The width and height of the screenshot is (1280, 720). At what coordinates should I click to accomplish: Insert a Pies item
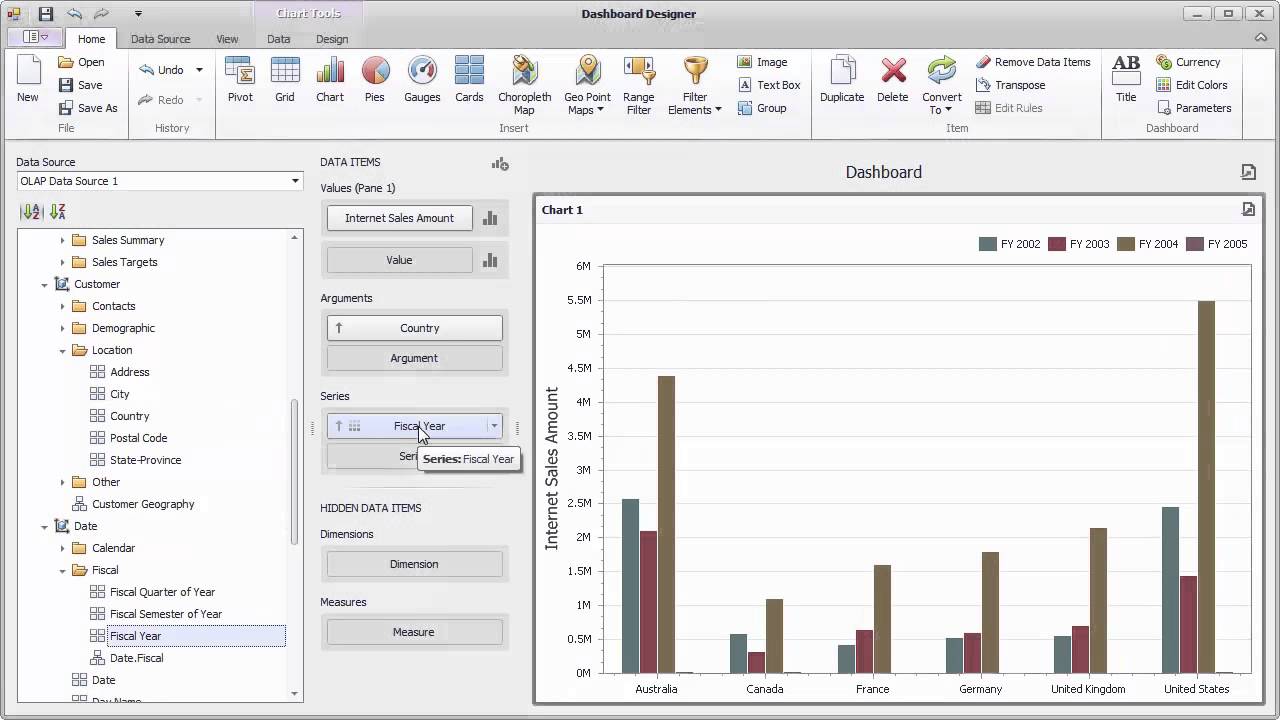pos(375,80)
